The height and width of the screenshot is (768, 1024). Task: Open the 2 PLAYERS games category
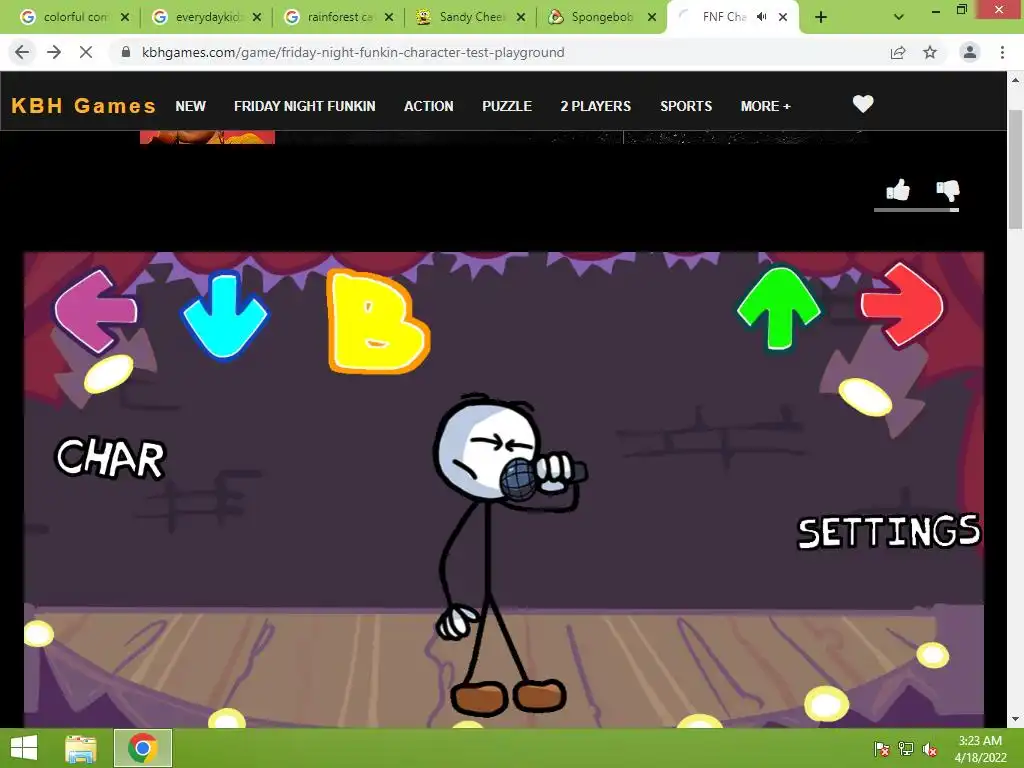(x=596, y=106)
